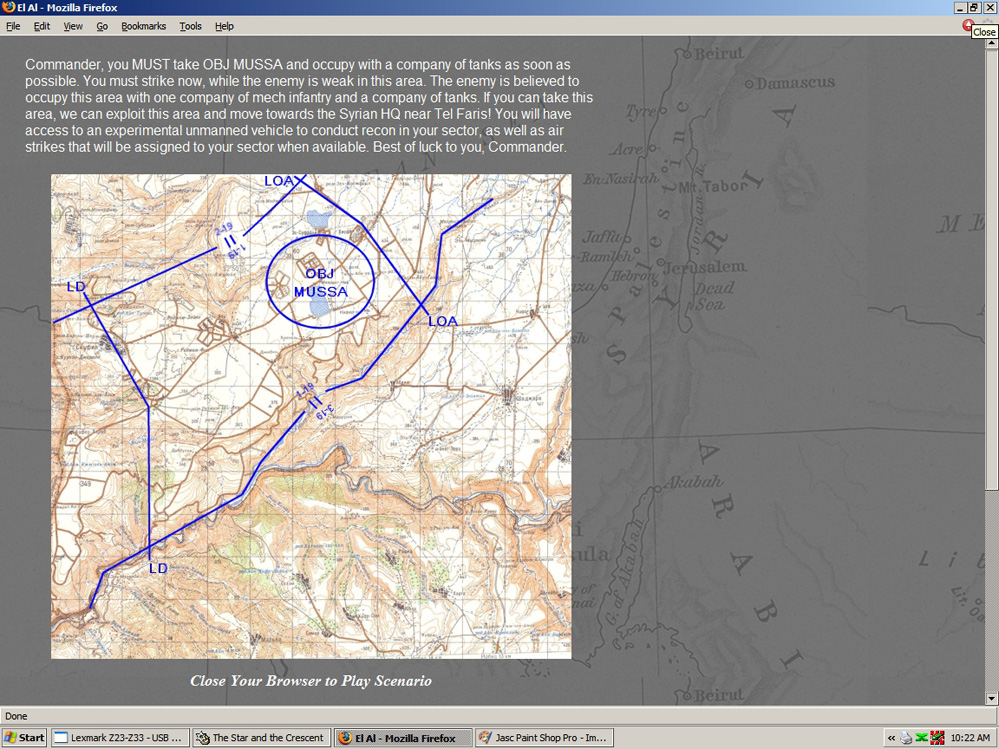Click the printer icon in system tray
Image resolution: width=999 pixels, height=749 pixels.
coord(906,738)
